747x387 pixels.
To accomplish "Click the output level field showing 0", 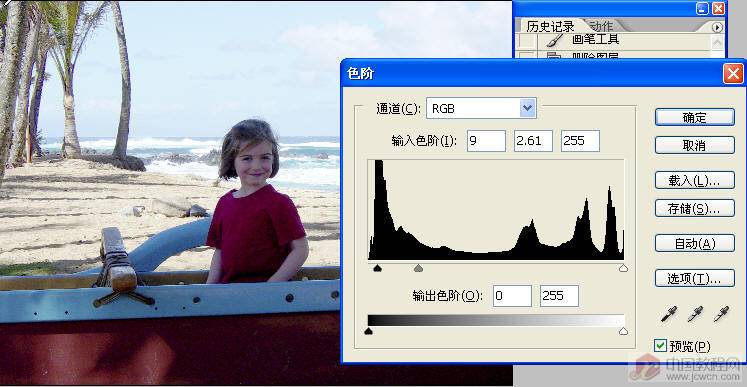I will coord(512,296).
